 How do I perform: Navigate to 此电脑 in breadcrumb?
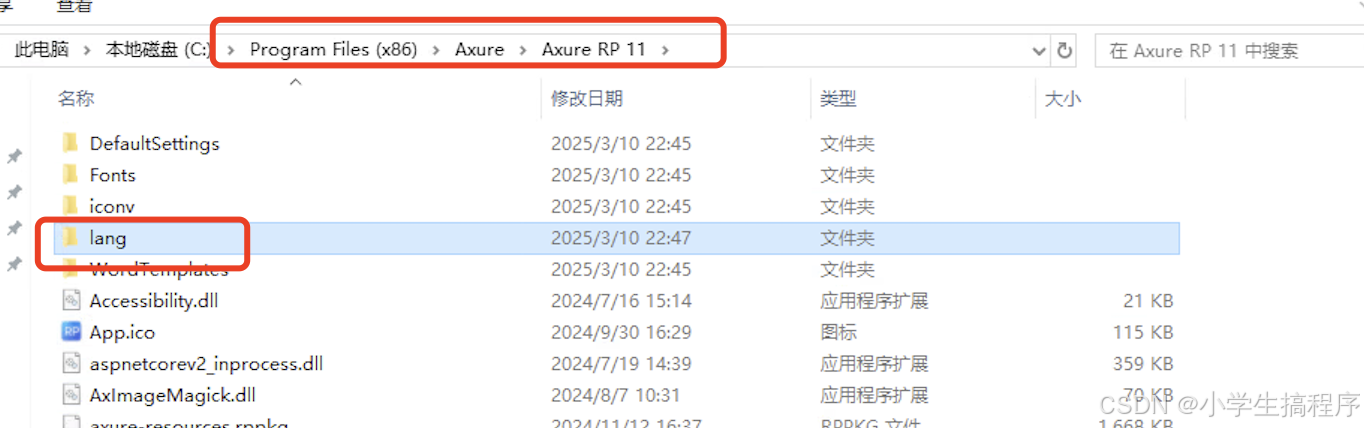42,49
